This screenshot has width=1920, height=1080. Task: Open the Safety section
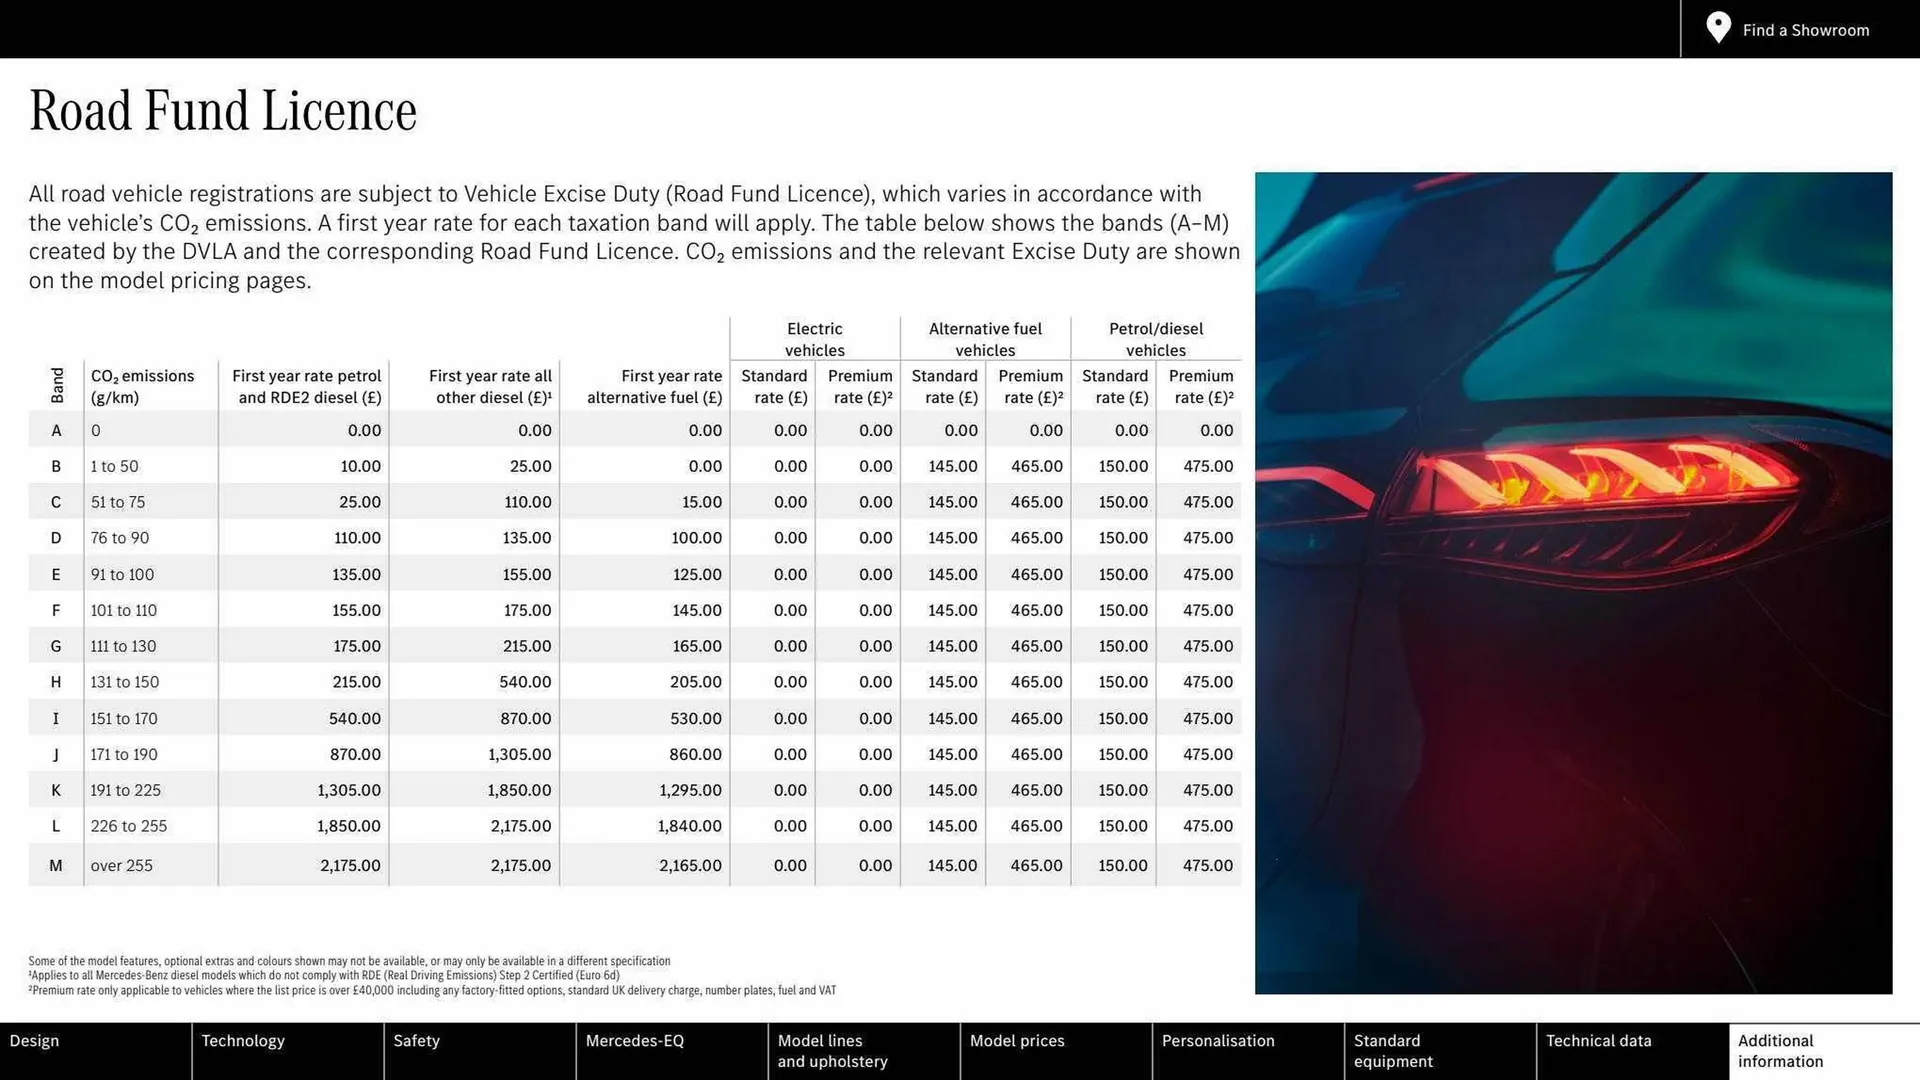(x=416, y=1040)
